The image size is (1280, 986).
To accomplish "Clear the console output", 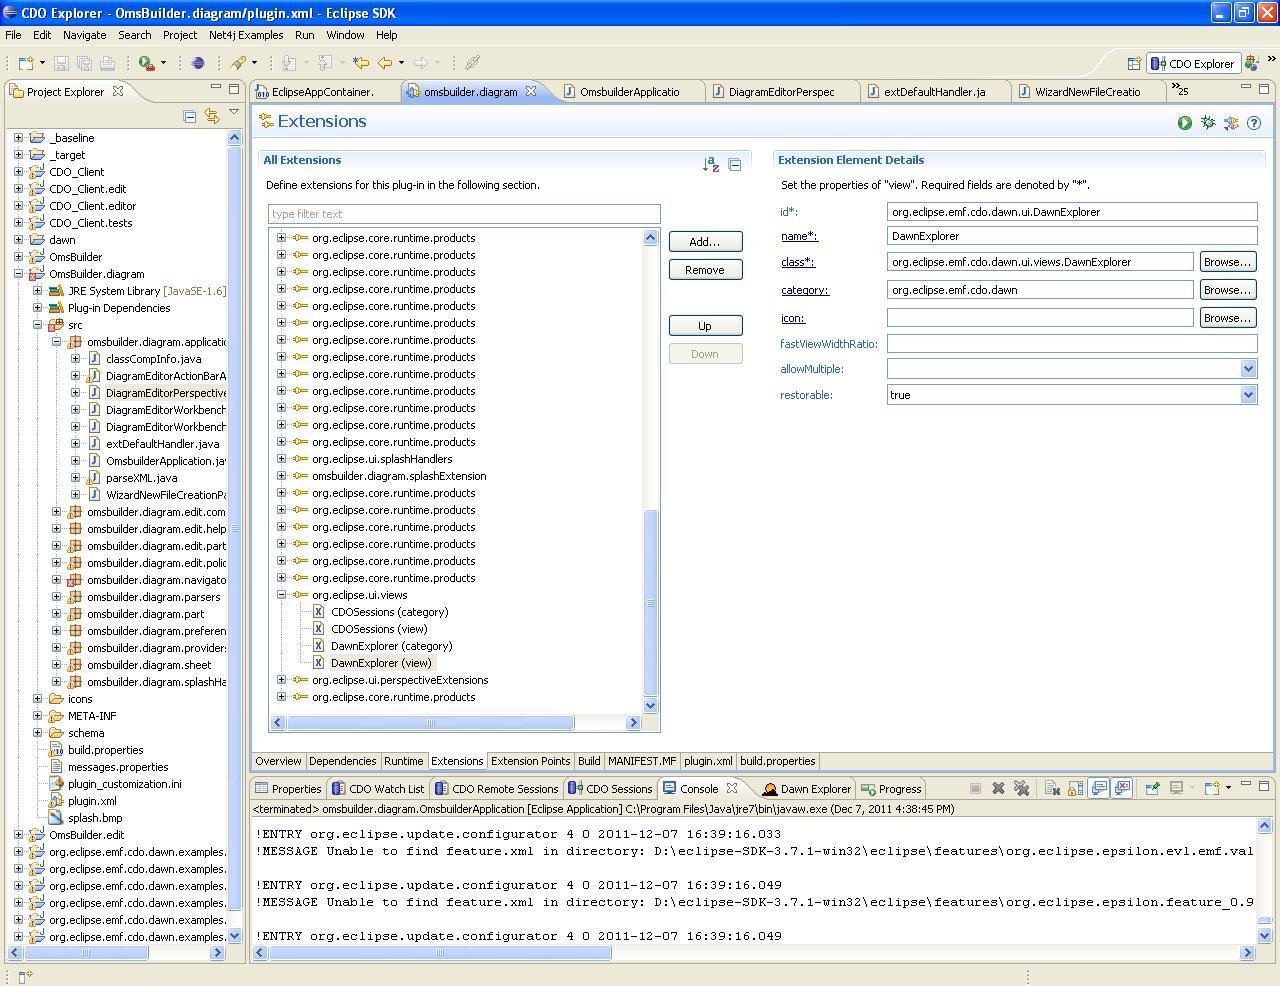I will click(x=1052, y=789).
